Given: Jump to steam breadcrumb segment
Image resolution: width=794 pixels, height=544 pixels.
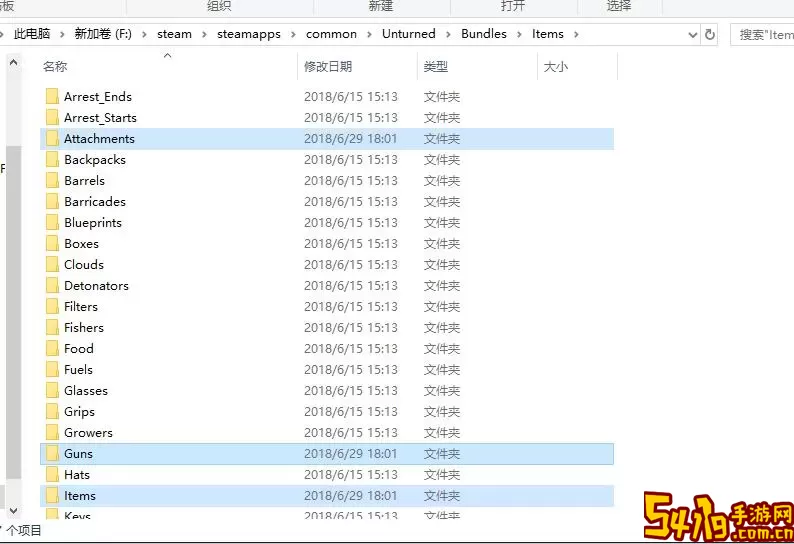Looking at the screenshot, I should (x=174, y=34).
